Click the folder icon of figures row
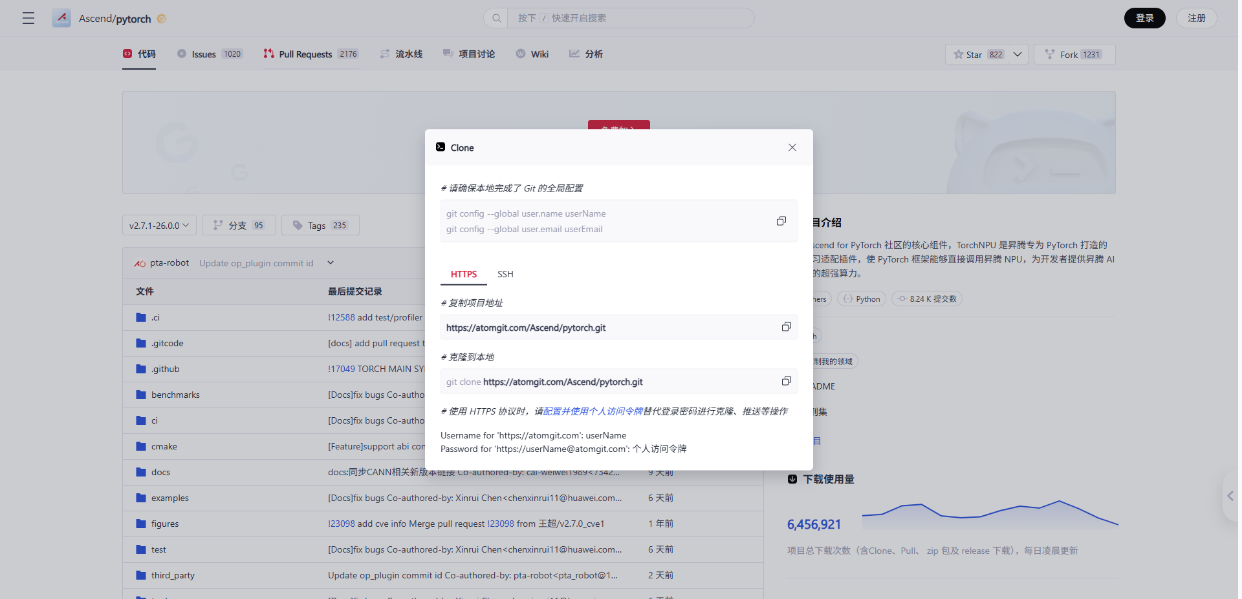Screen dimensions: 1242x599 pos(141,524)
